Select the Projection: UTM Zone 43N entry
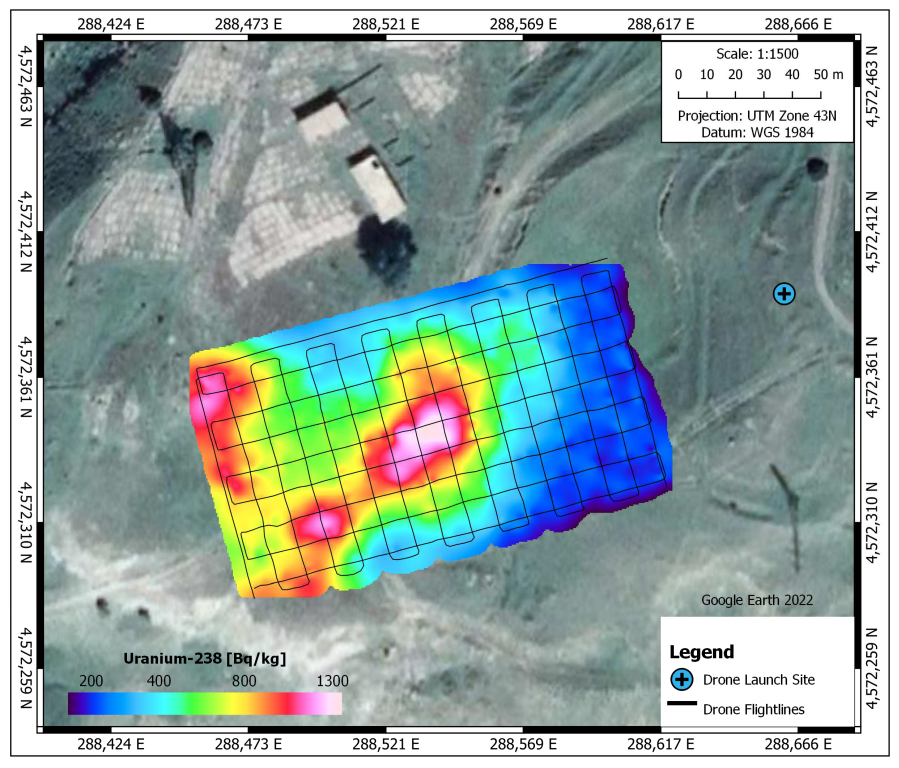The height and width of the screenshot is (768, 899). (x=758, y=114)
